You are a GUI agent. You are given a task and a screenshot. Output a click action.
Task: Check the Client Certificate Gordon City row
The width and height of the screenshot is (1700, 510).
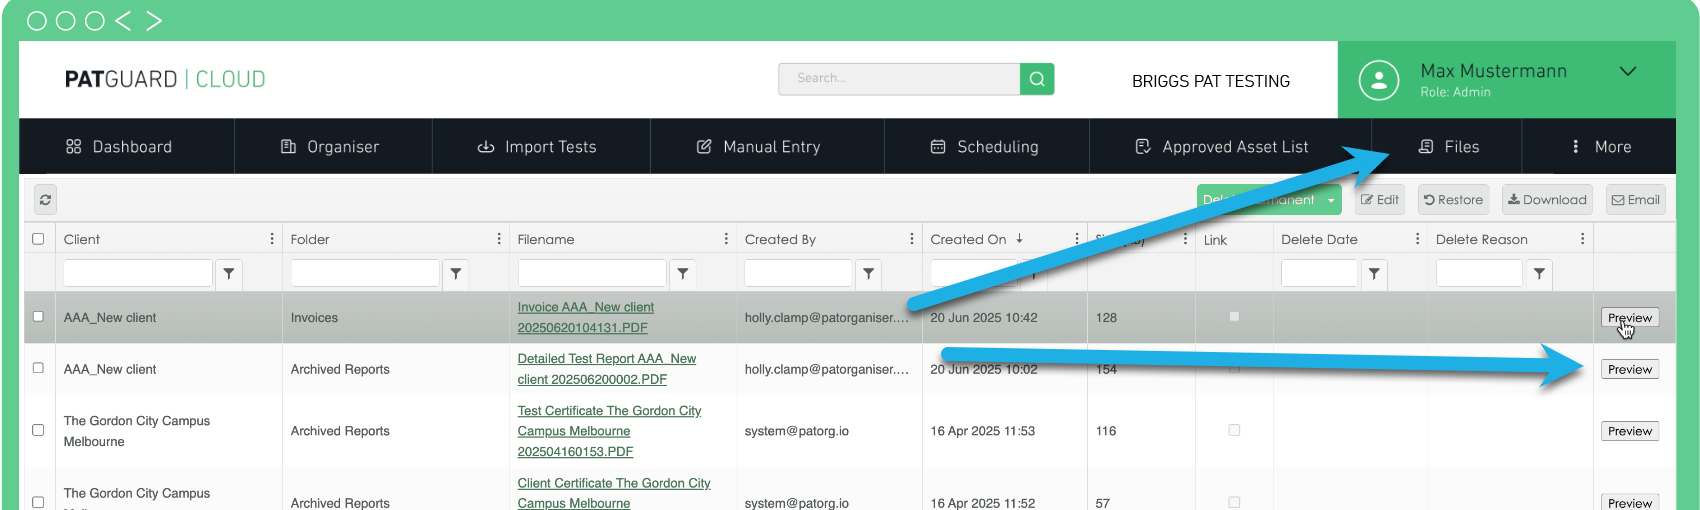click(x=38, y=502)
